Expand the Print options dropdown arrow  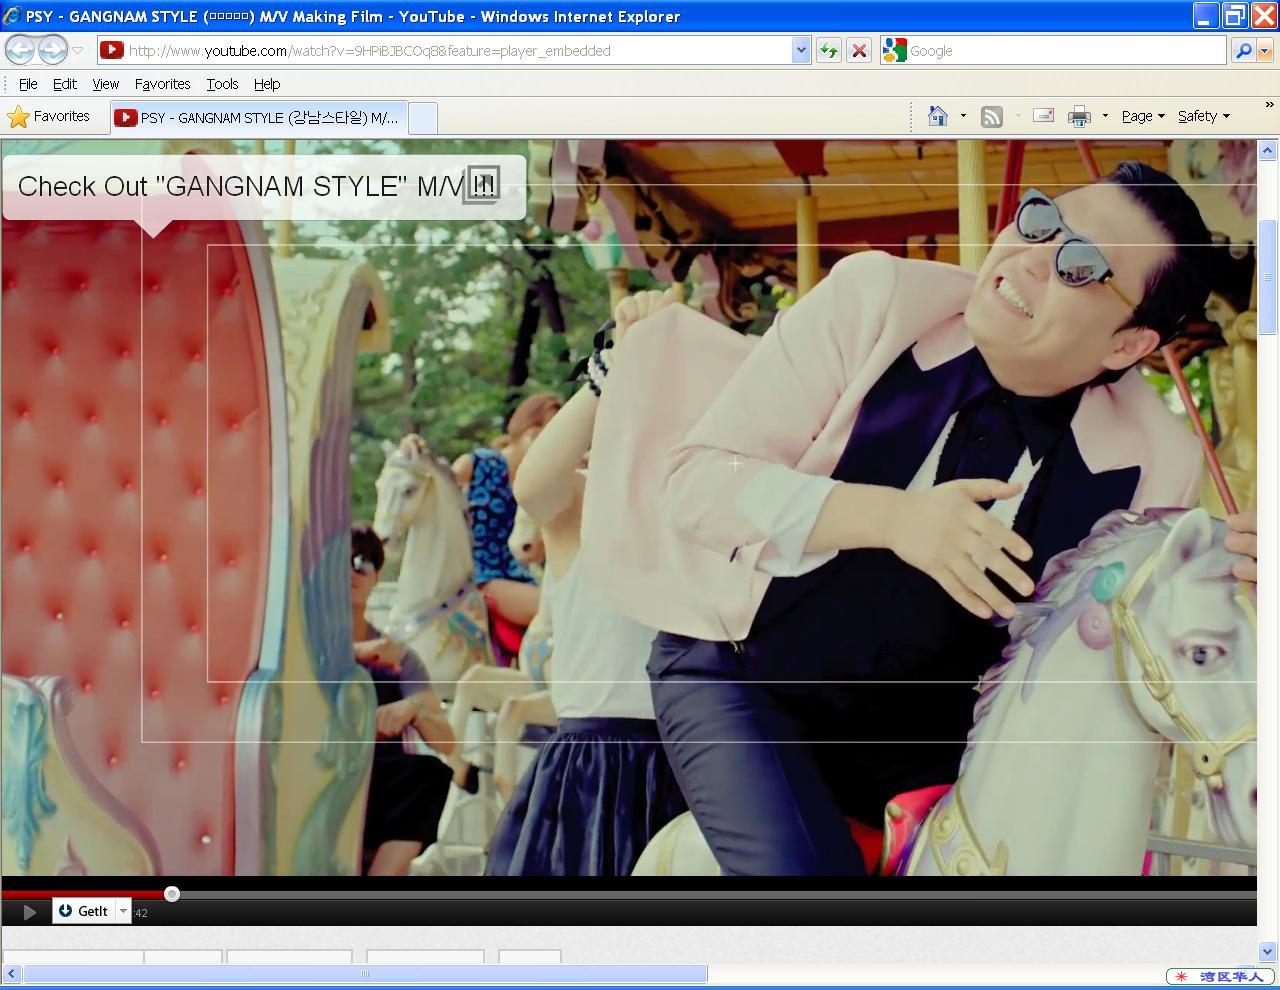click(x=1105, y=116)
